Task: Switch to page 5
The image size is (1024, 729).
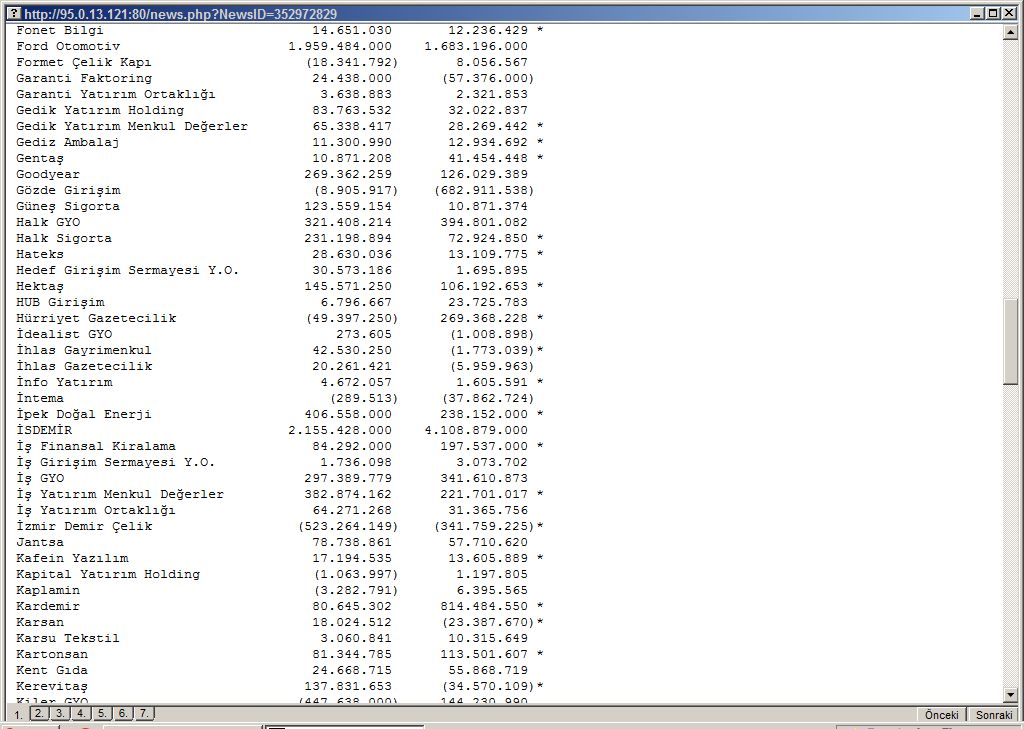Action: click(x=102, y=713)
